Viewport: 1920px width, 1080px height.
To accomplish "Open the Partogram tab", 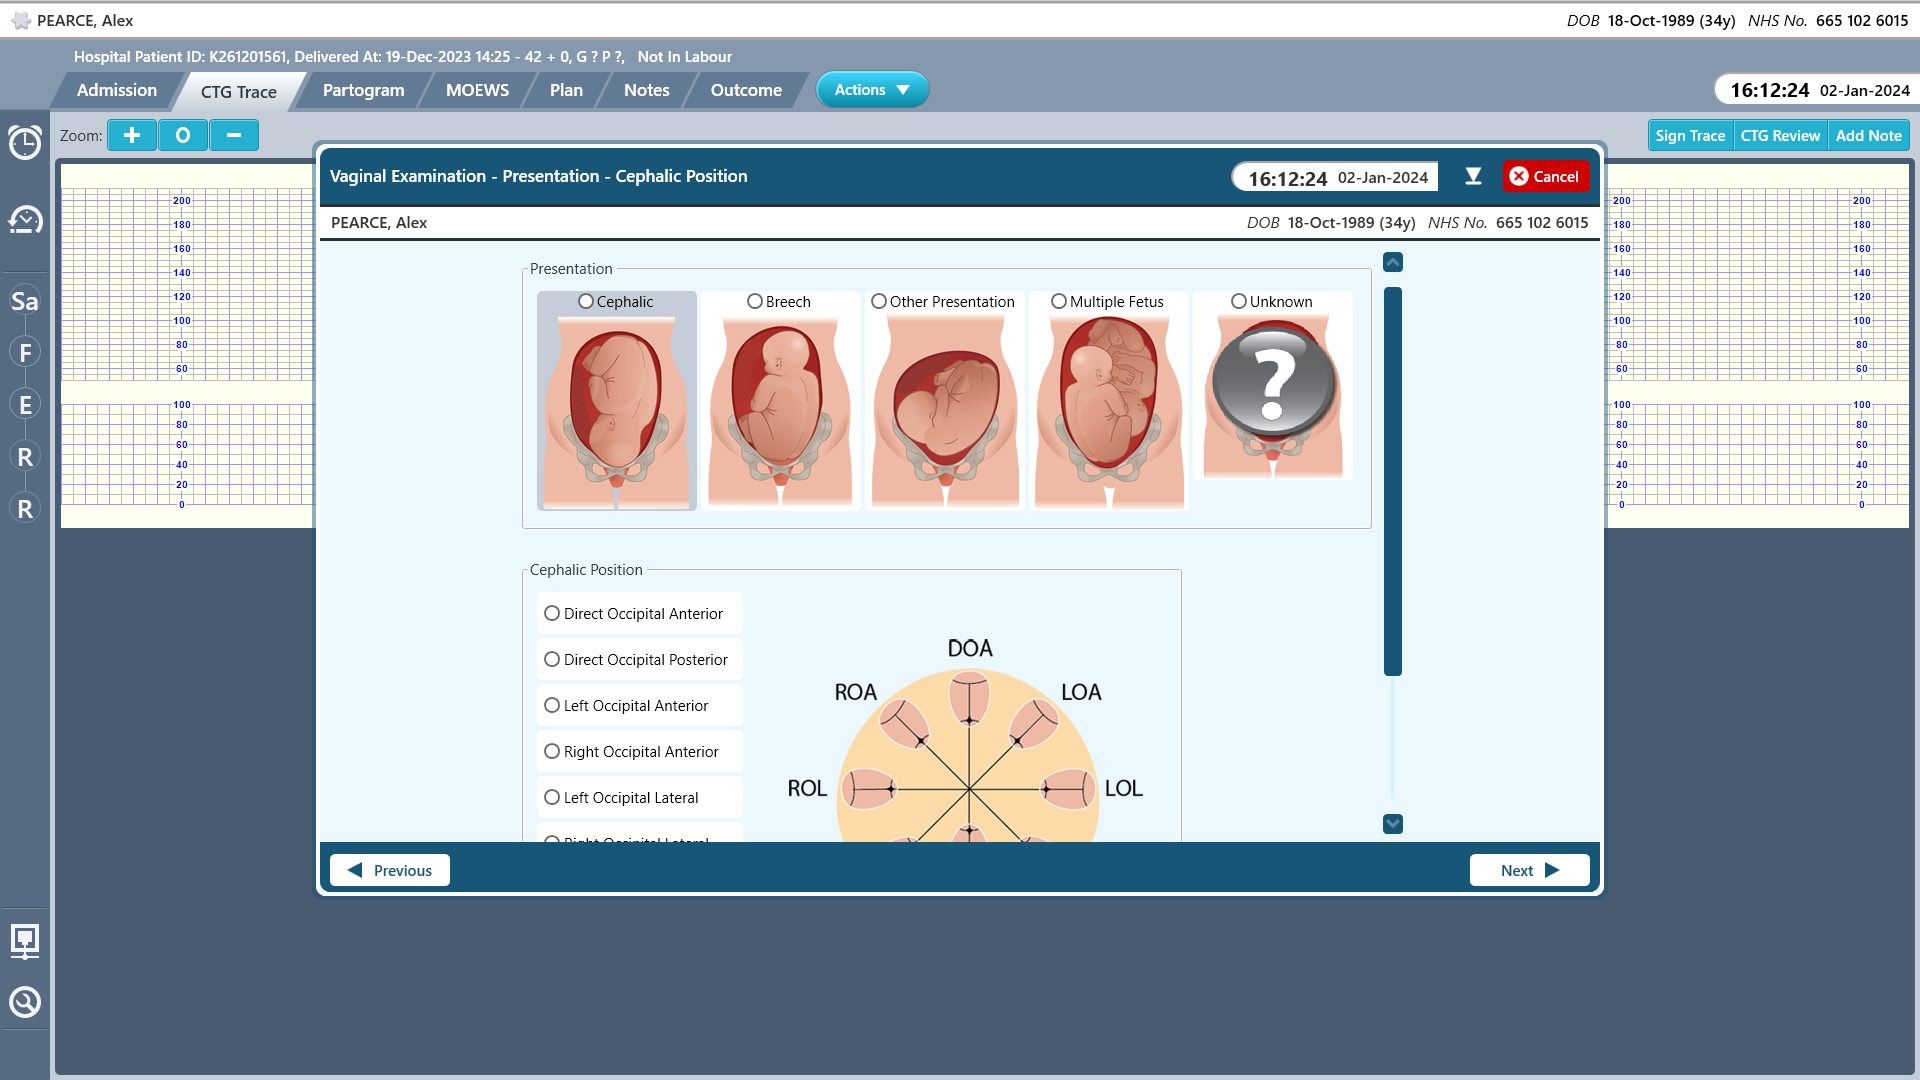I will pyautogui.click(x=364, y=90).
